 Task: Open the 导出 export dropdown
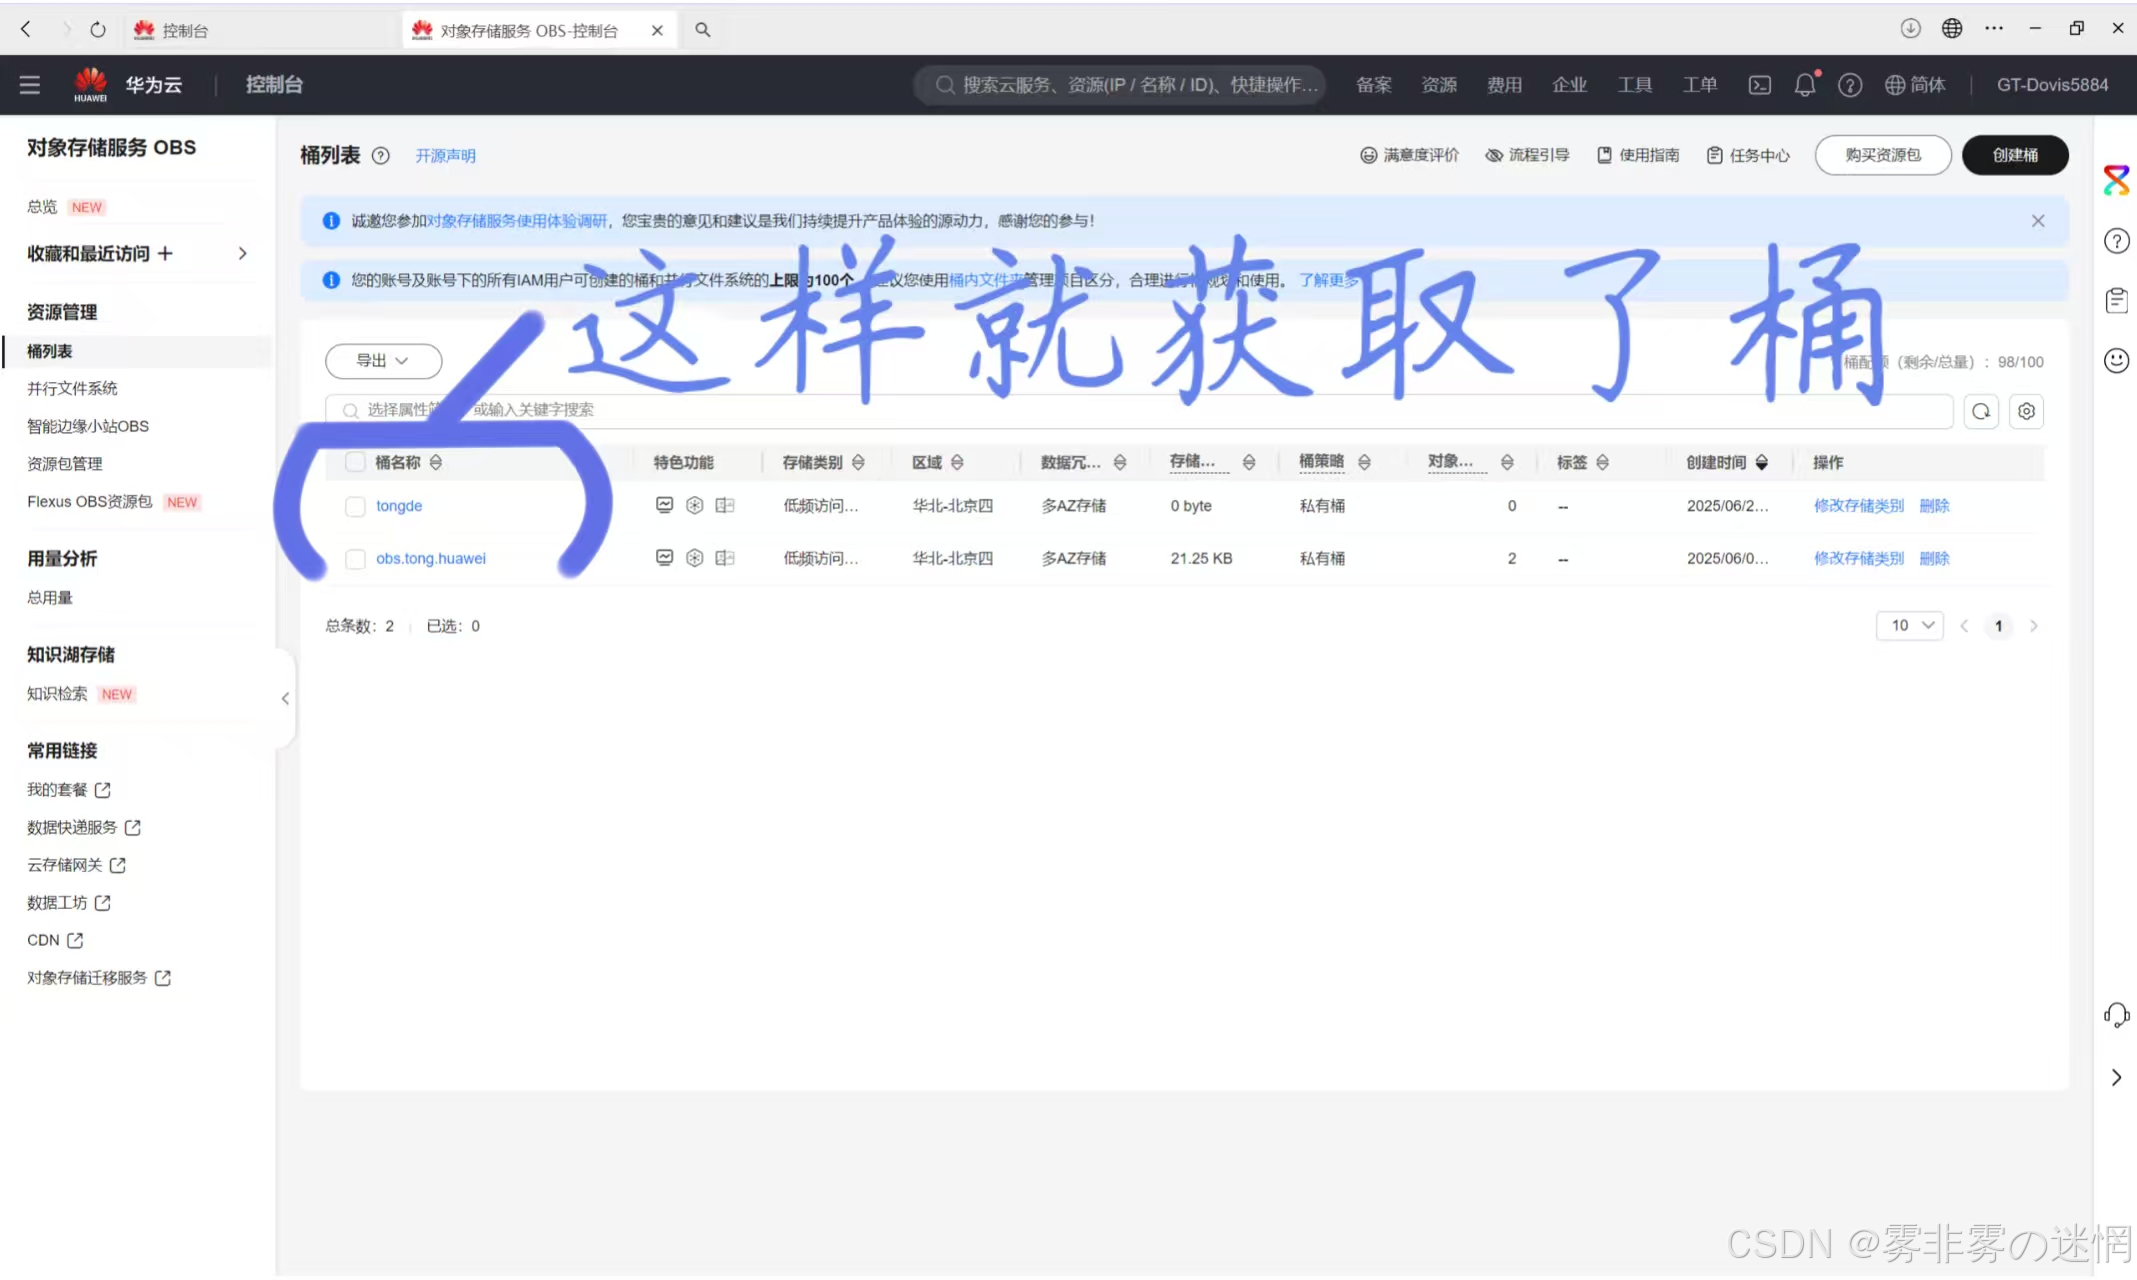pos(383,361)
